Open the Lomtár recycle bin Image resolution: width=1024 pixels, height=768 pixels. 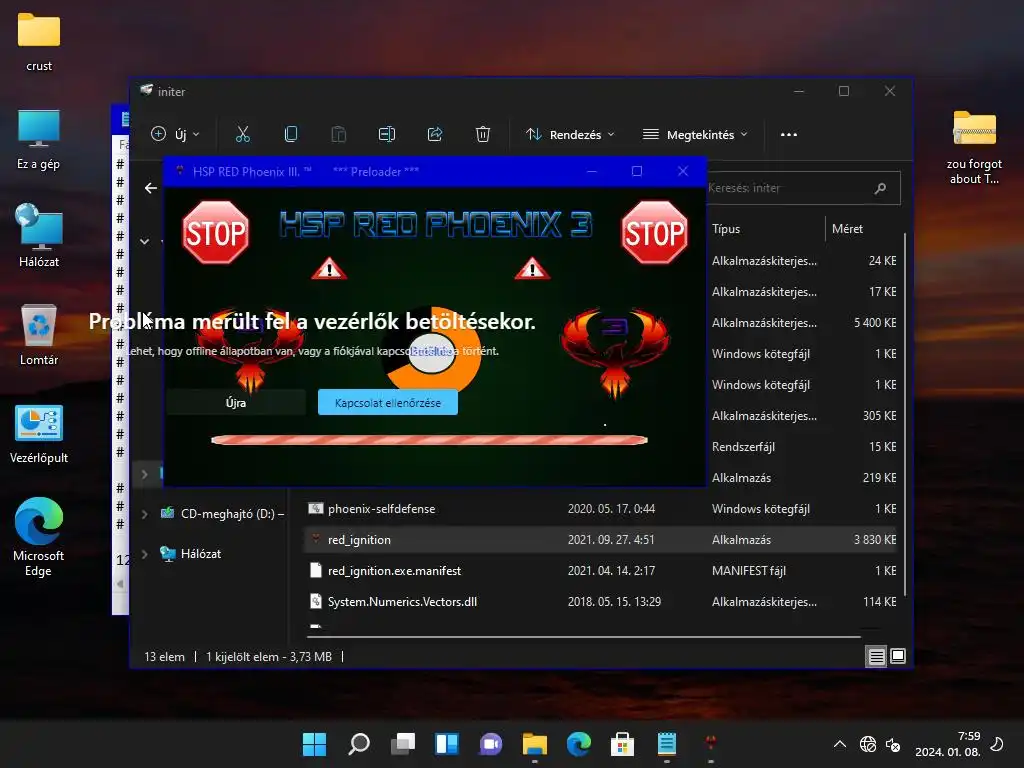coord(39,334)
